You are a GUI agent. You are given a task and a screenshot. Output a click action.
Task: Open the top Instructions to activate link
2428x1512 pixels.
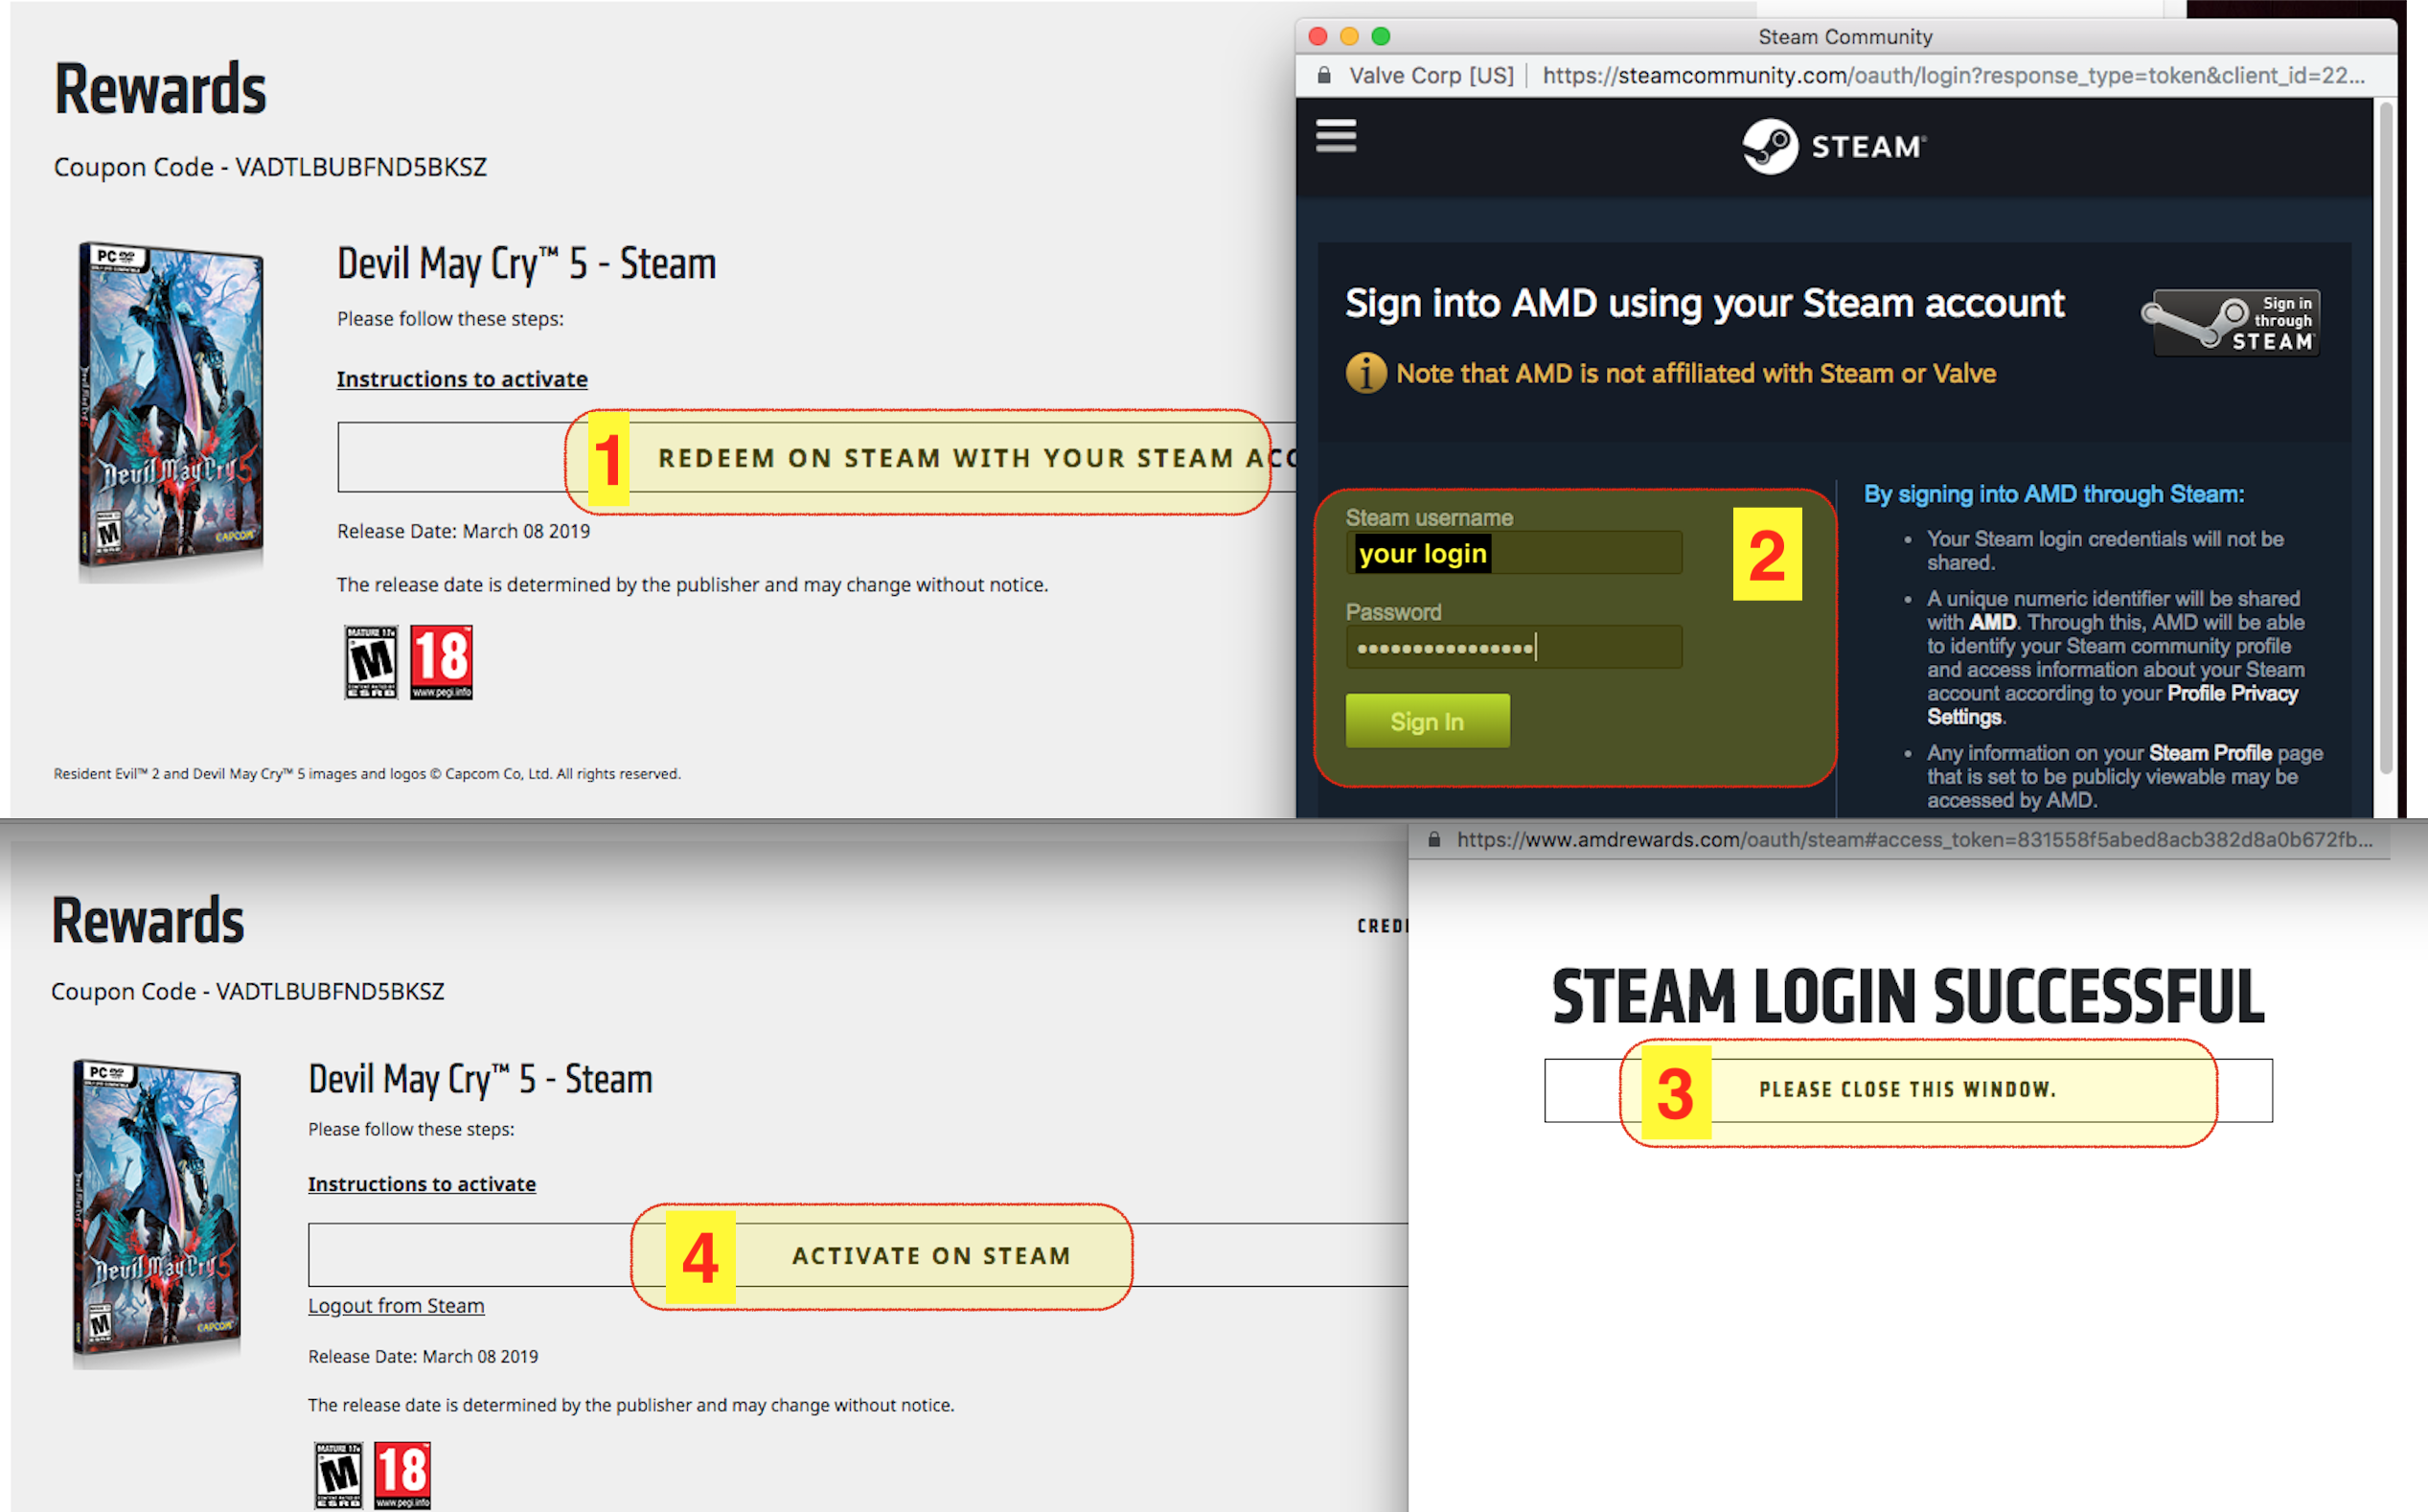click(462, 380)
